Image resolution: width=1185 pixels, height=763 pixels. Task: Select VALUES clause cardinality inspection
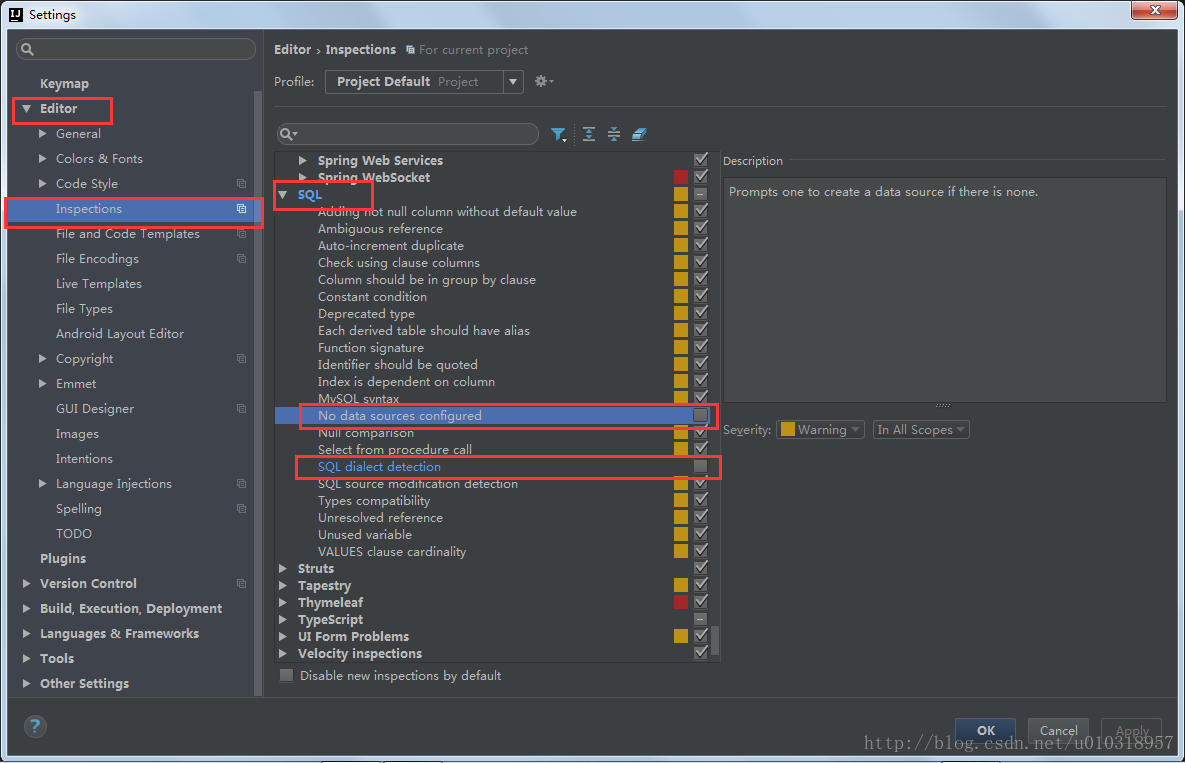[391, 551]
